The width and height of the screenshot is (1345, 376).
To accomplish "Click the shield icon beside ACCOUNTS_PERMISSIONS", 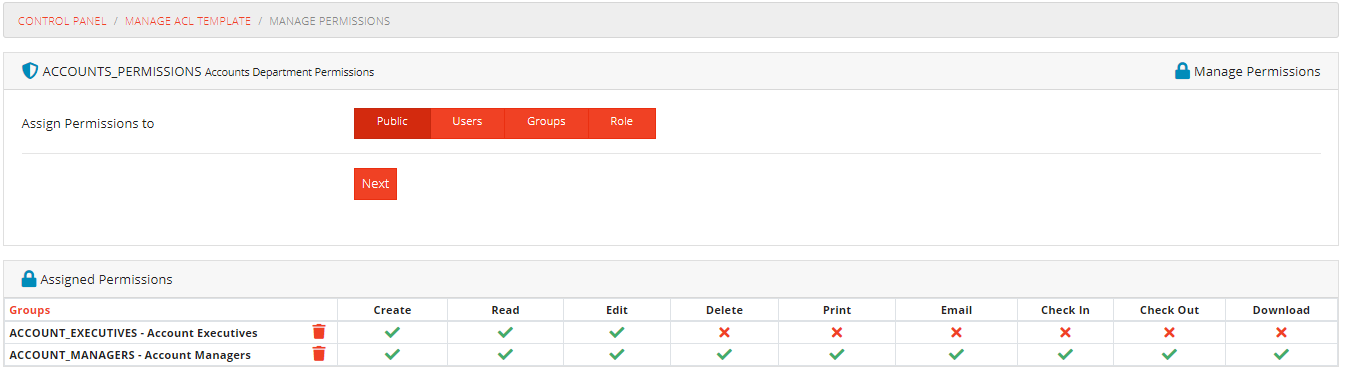I will click(30, 71).
